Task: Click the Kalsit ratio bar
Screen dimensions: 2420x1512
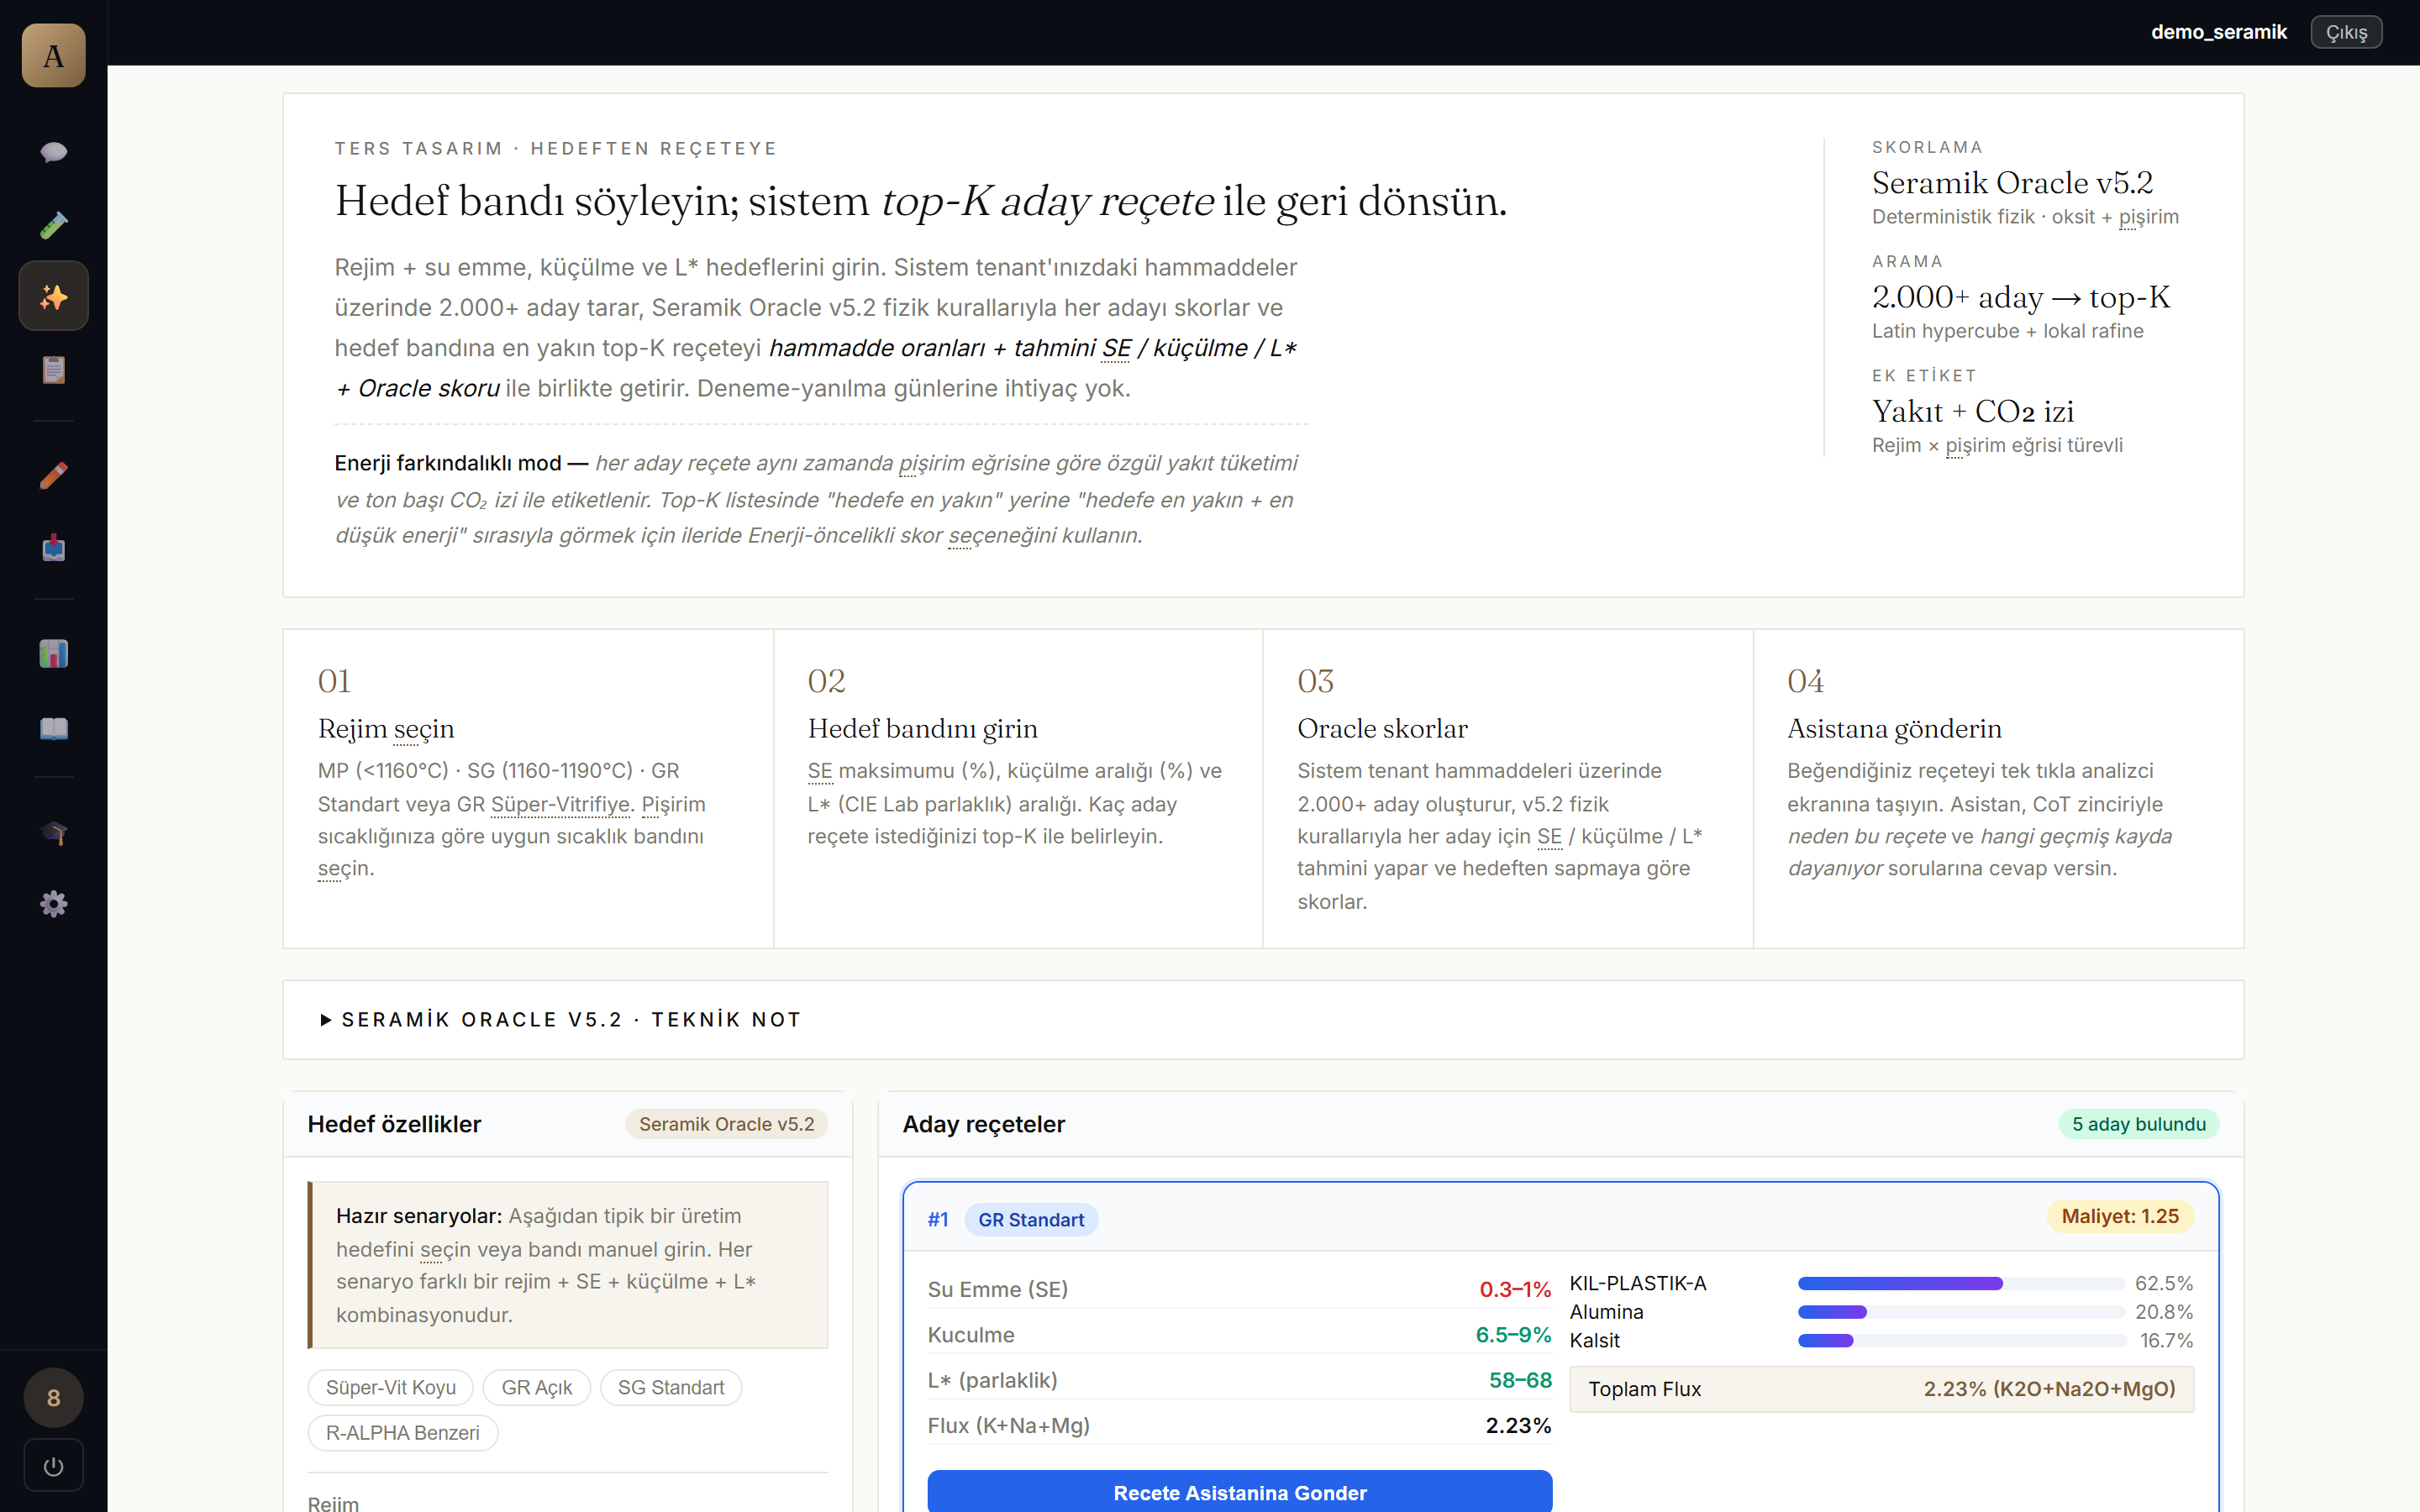Action: click(x=1961, y=1340)
